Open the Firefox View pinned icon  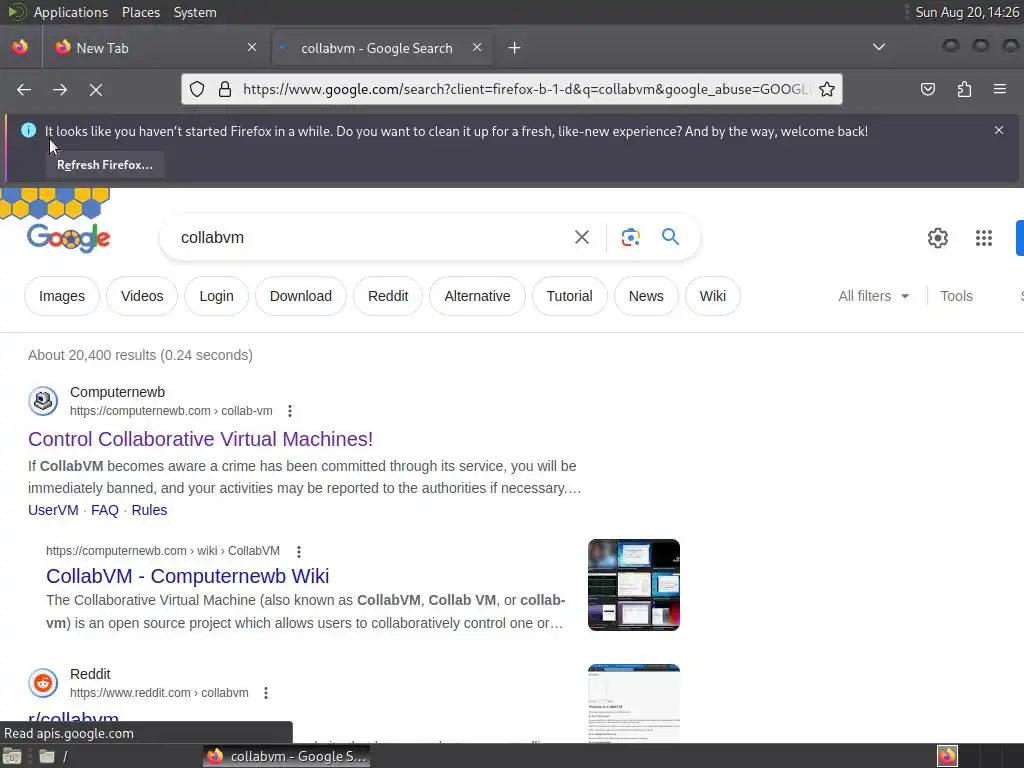[20, 47]
